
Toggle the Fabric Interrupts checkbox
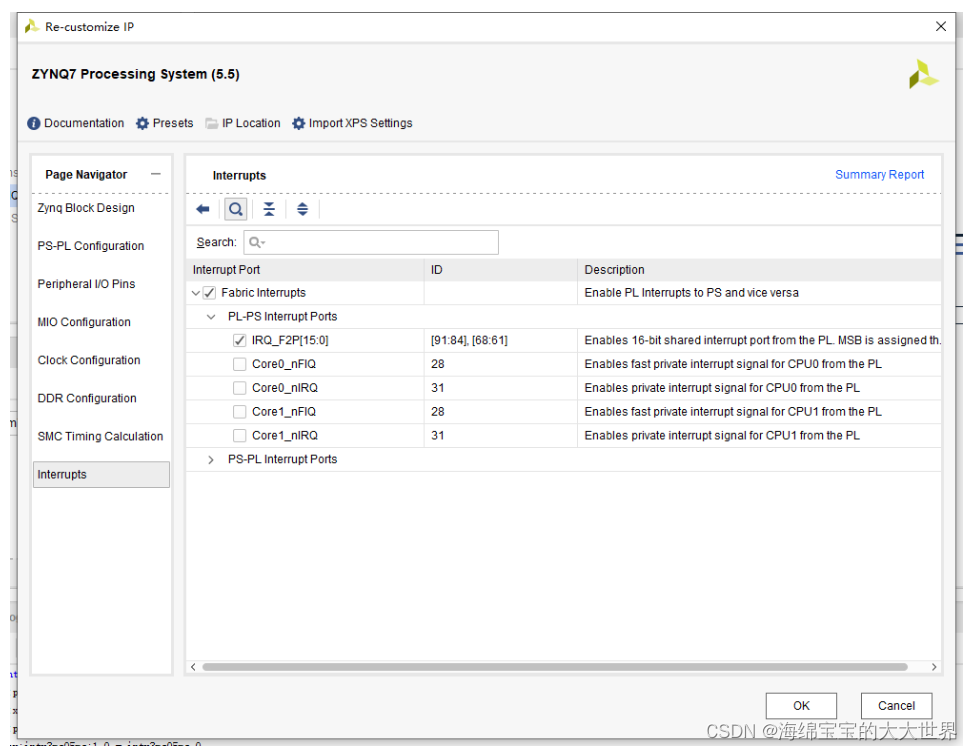[210, 293]
